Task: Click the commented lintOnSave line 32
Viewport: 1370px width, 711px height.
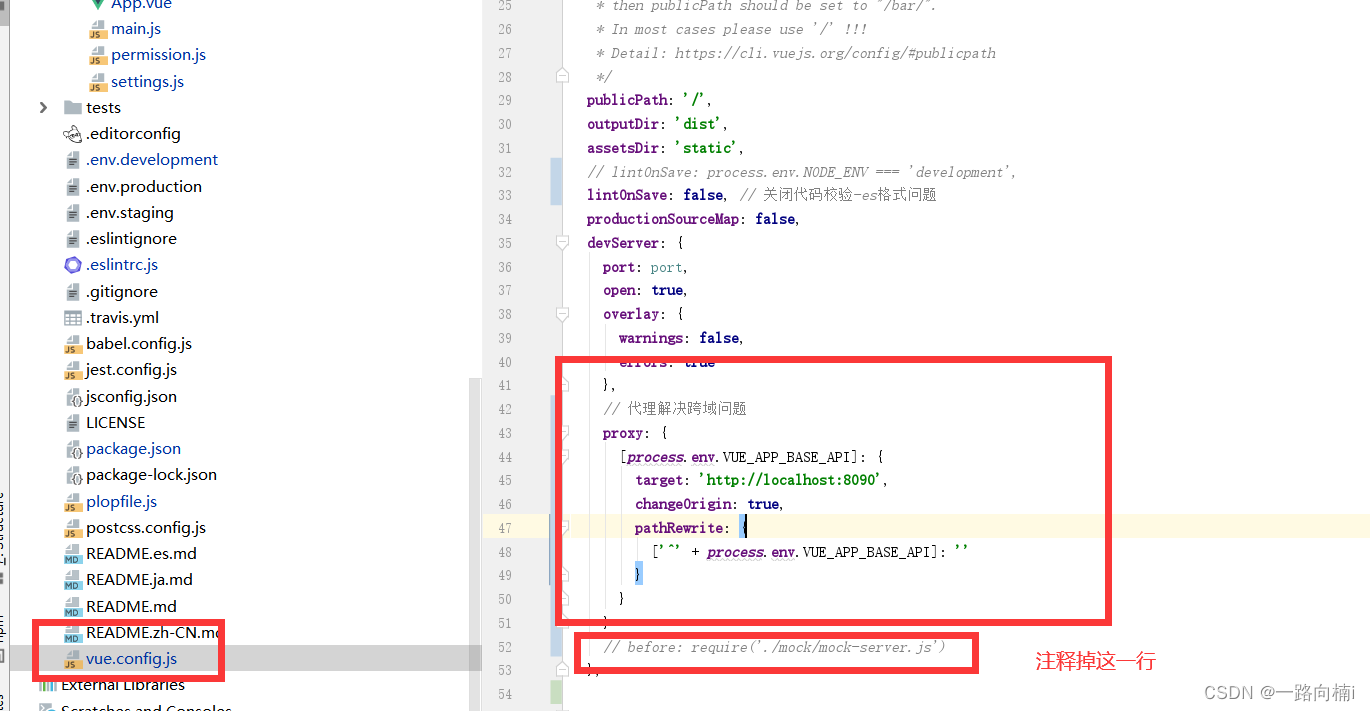Action: 802,172
